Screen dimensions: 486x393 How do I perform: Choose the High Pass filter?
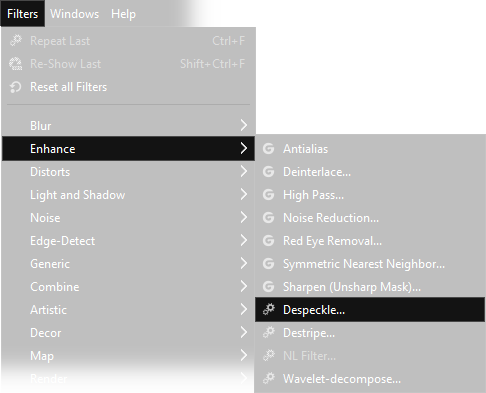(x=370, y=195)
